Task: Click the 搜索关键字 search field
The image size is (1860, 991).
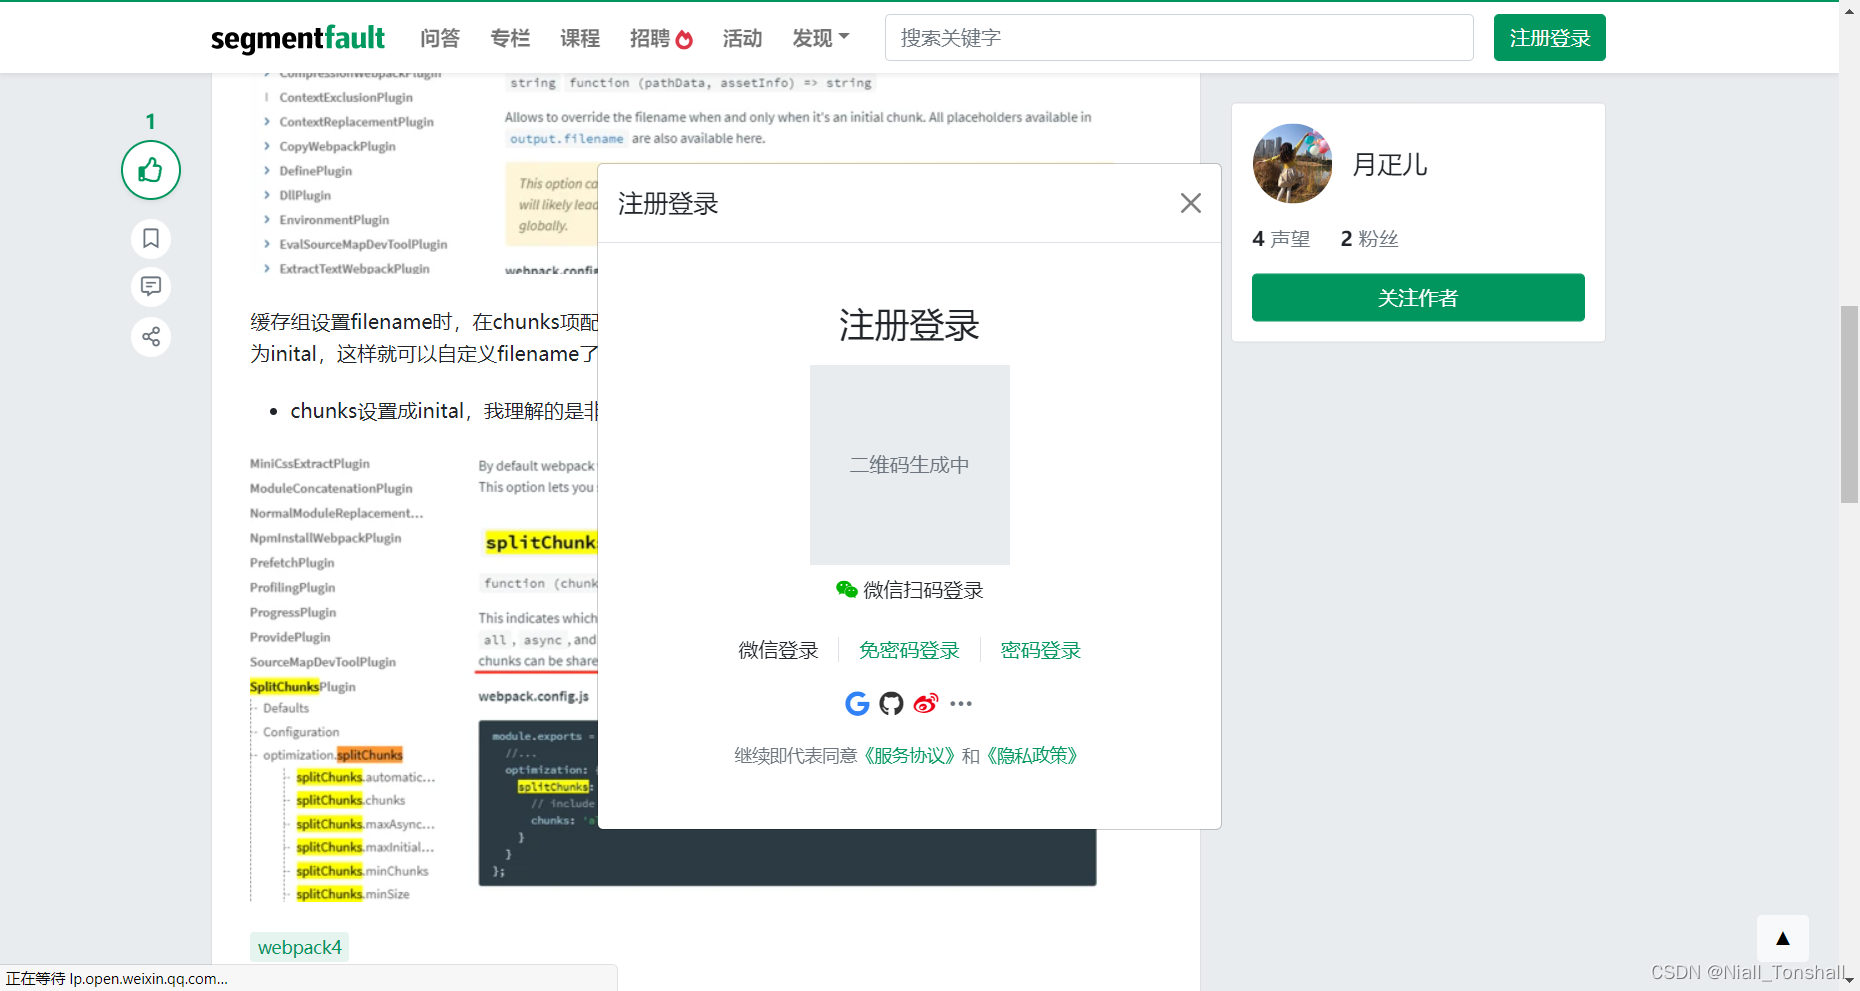Action: coord(1179,38)
